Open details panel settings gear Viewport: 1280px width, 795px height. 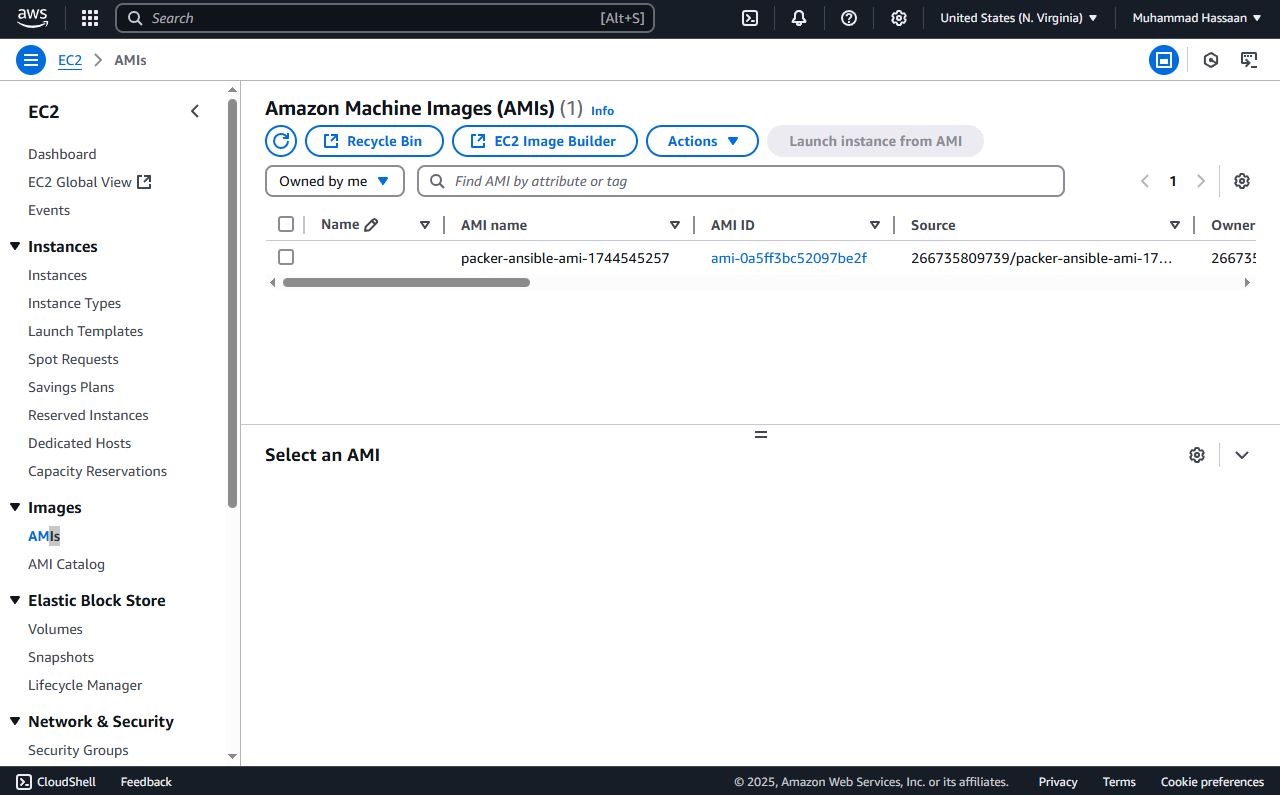(1197, 455)
